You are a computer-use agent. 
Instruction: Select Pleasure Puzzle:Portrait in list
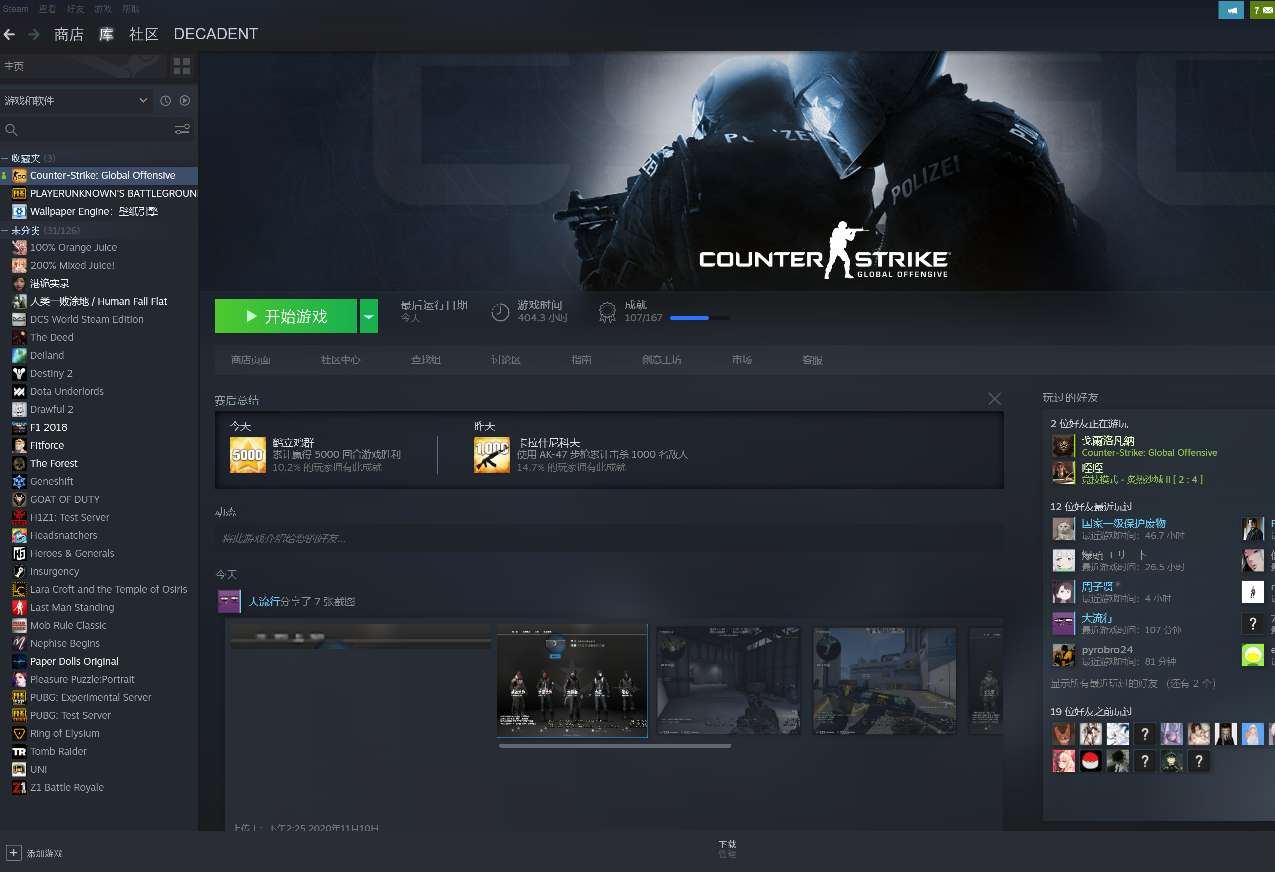(82, 679)
